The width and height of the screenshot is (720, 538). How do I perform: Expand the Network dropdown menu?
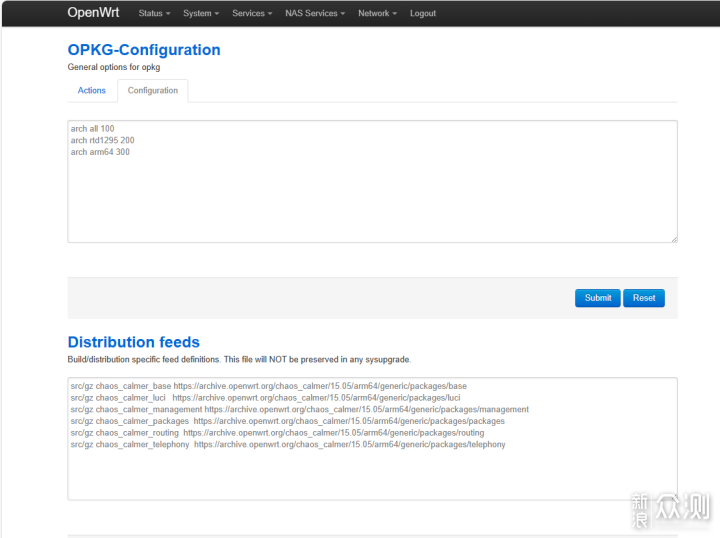click(x=377, y=13)
